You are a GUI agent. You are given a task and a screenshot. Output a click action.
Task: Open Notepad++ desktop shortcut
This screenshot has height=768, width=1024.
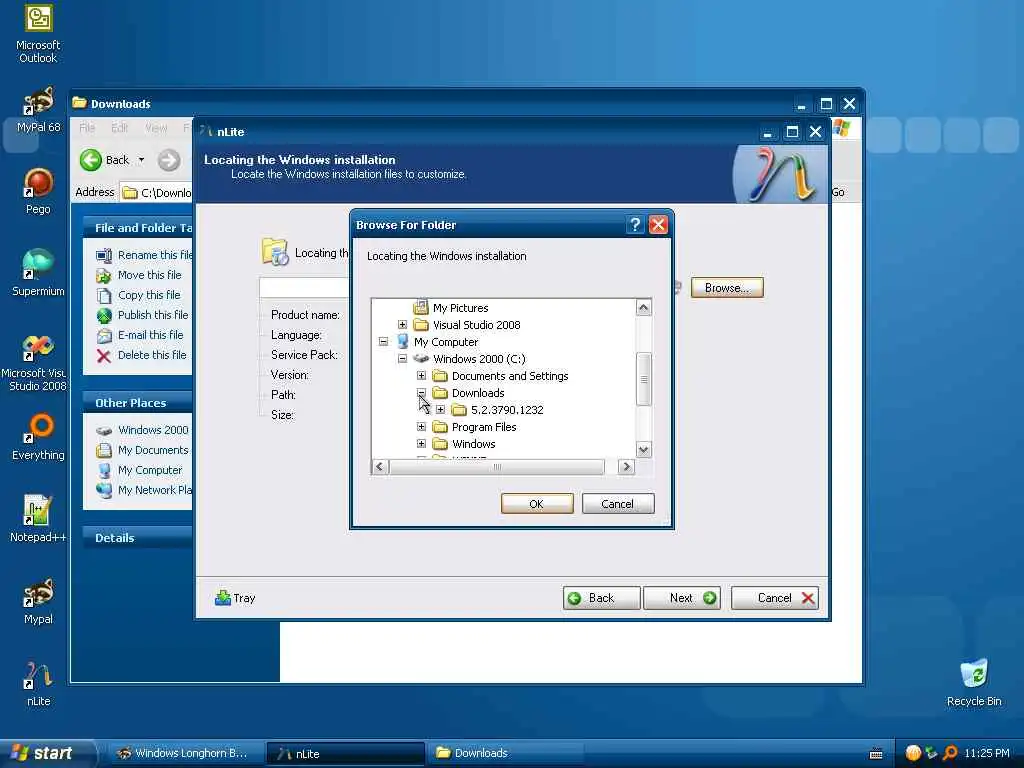click(x=38, y=519)
